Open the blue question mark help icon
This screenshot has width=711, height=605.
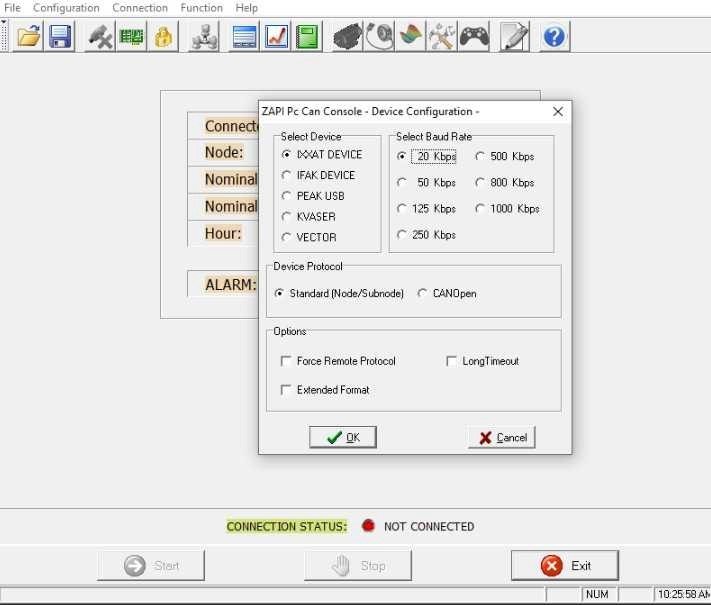[x=554, y=36]
